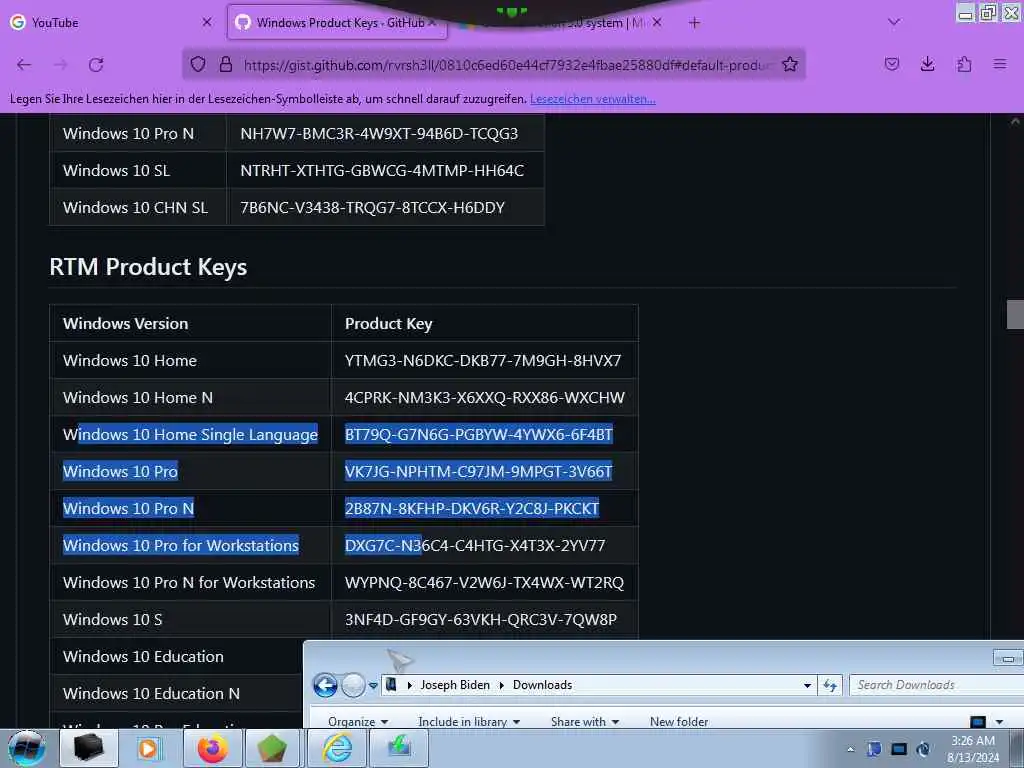Click the tray icon left of the clock
This screenshot has width=1024, height=768.
[923, 749]
